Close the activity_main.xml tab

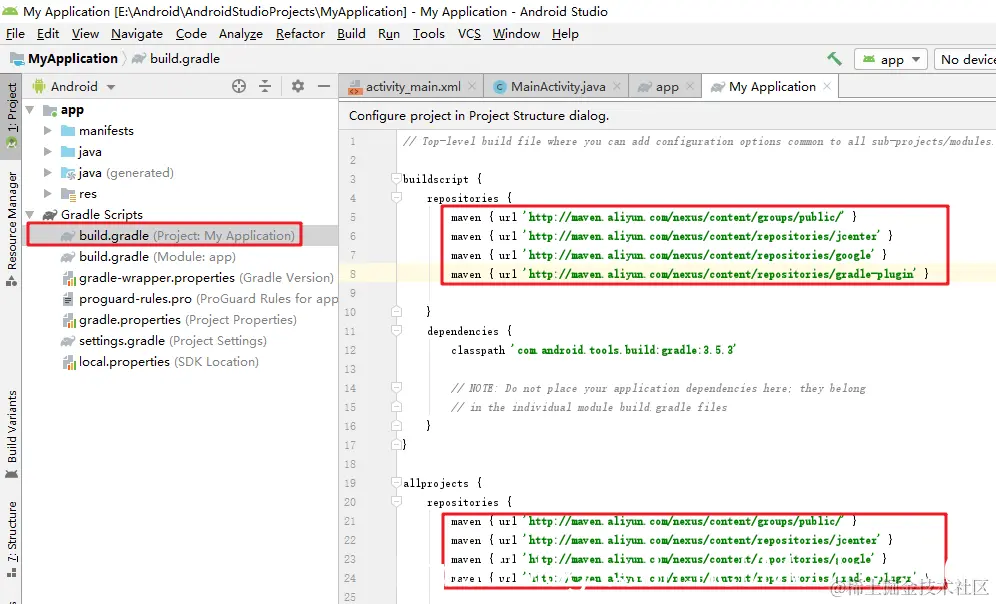pyautogui.click(x=472, y=86)
